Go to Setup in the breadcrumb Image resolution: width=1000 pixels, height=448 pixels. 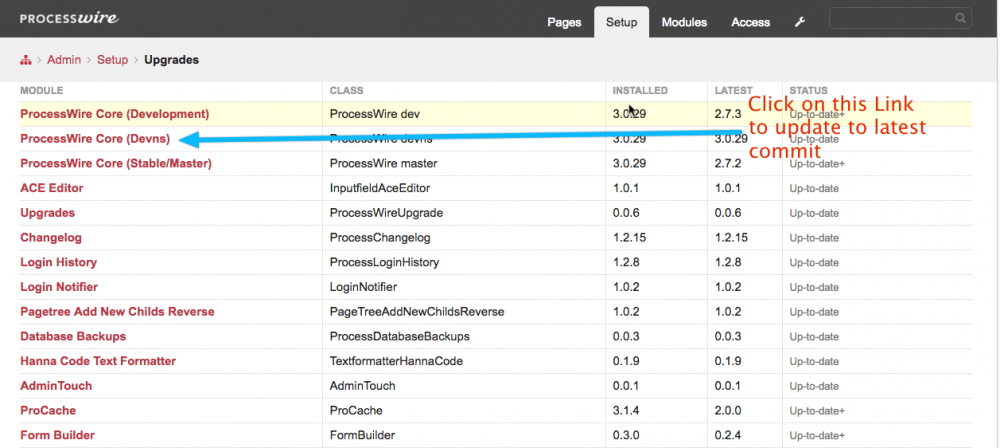[x=112, y=60]
